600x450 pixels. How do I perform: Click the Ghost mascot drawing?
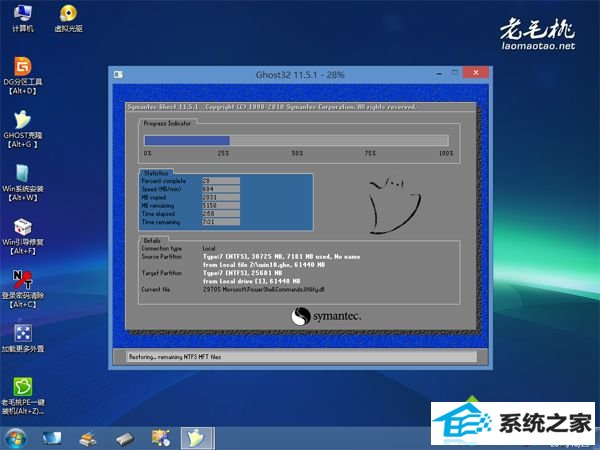[395, 205]
